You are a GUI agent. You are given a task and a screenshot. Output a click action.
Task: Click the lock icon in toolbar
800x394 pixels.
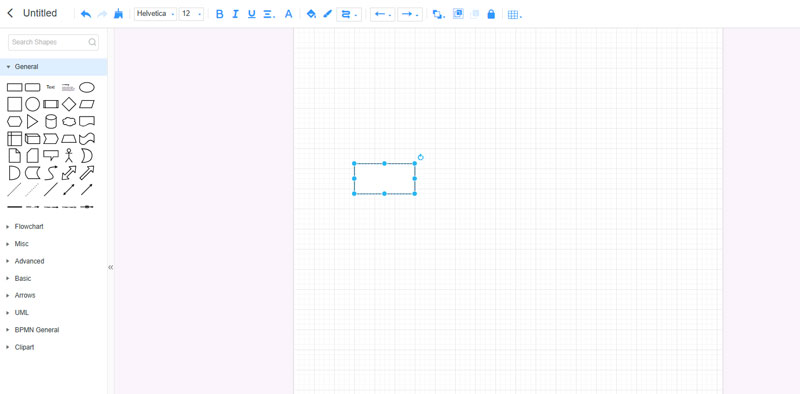(491, 14)
